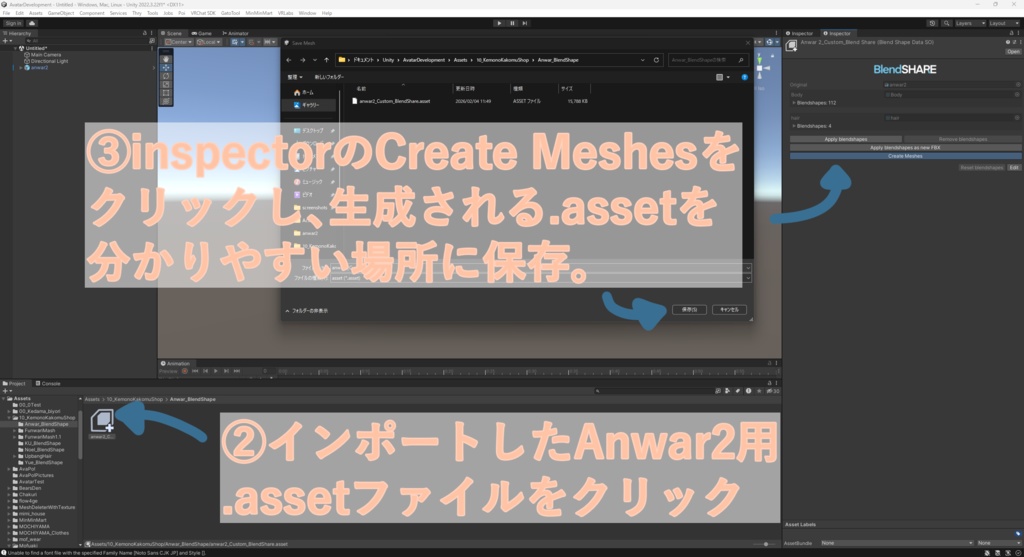Toggle the Inspector panel lock icon
The image size is (1024, 557).
coord(1012,33)
